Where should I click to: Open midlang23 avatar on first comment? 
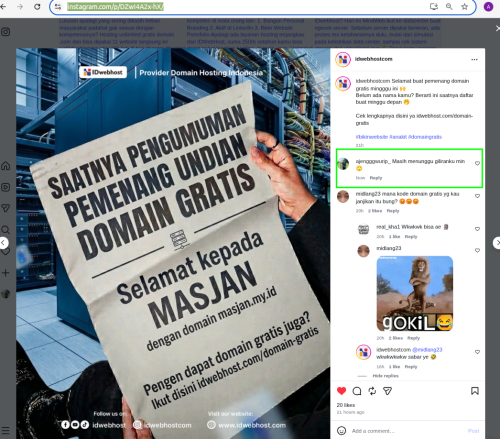(x=343, y=197)
